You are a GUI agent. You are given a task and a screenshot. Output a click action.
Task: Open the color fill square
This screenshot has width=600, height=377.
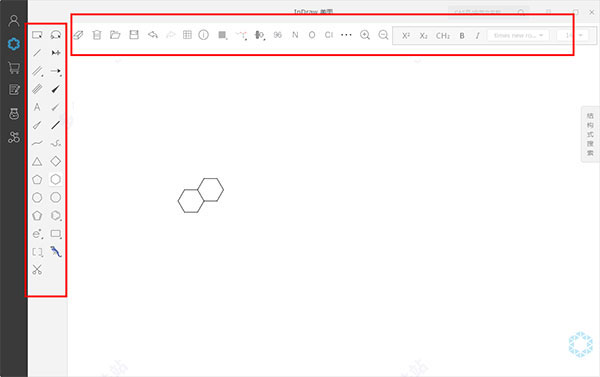pyautogui.click(x=222, y=35)
